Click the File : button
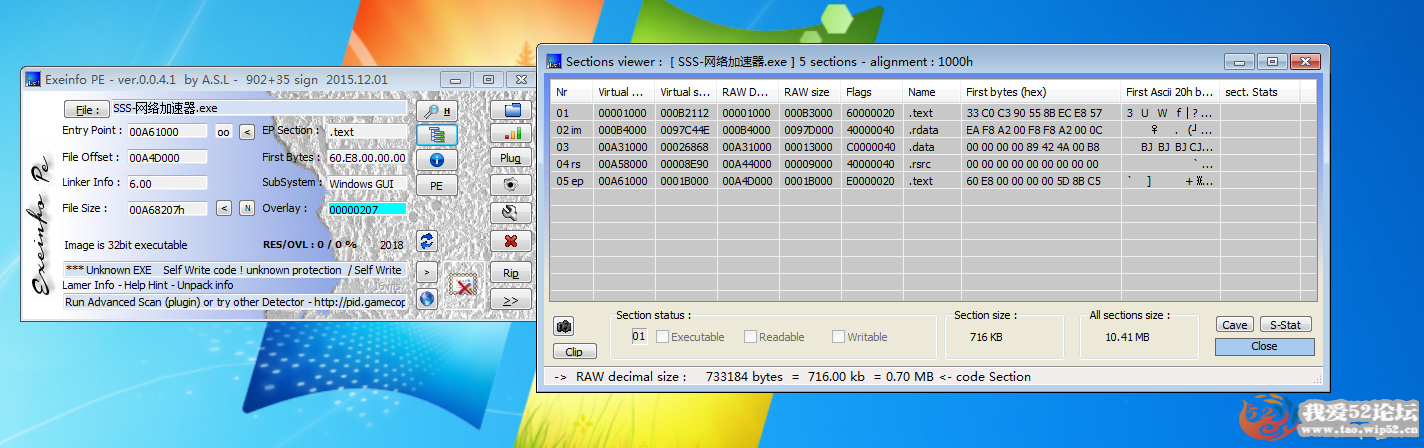Screen dimensions: 1424x448 (87, 109)
